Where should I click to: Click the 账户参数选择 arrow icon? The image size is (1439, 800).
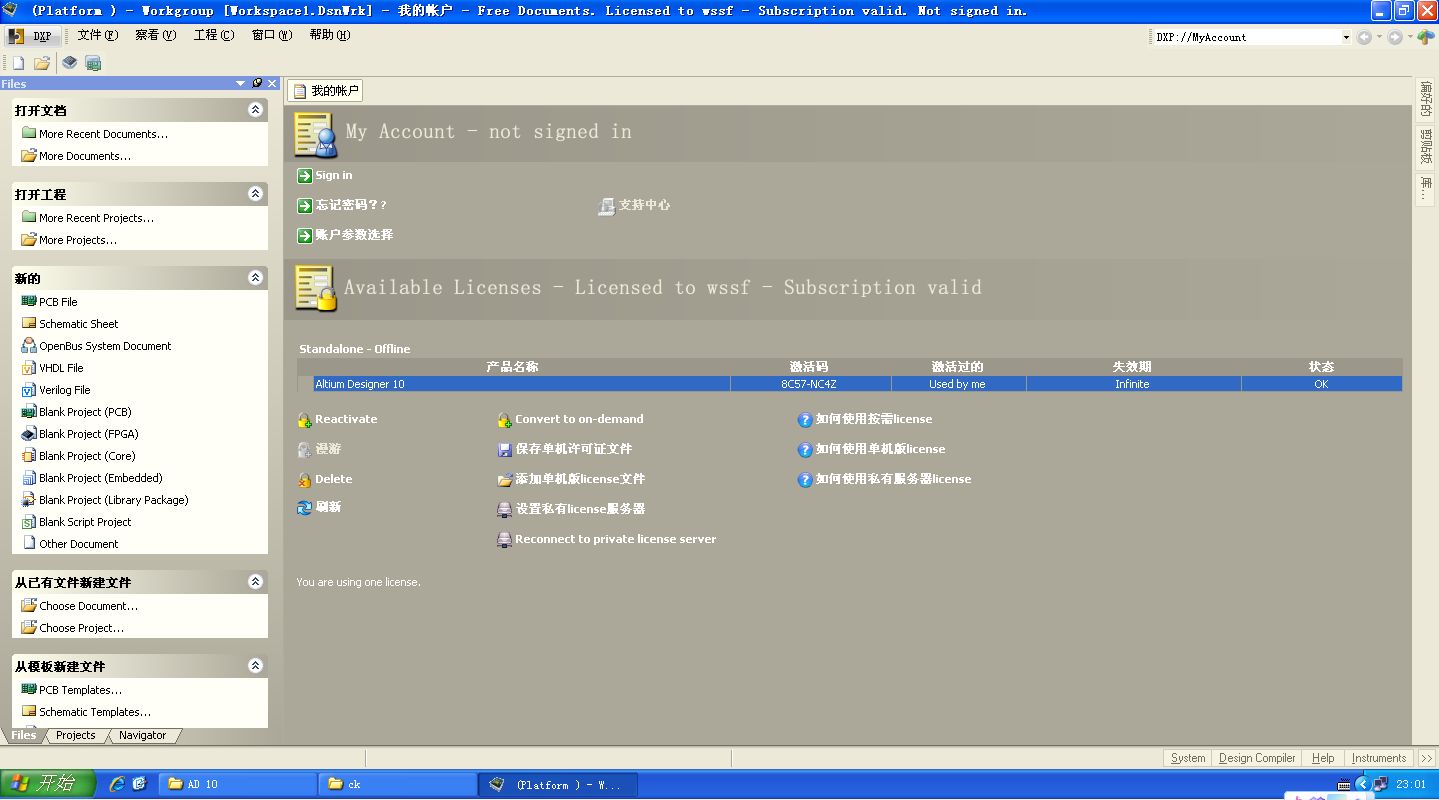click(305, 235)
